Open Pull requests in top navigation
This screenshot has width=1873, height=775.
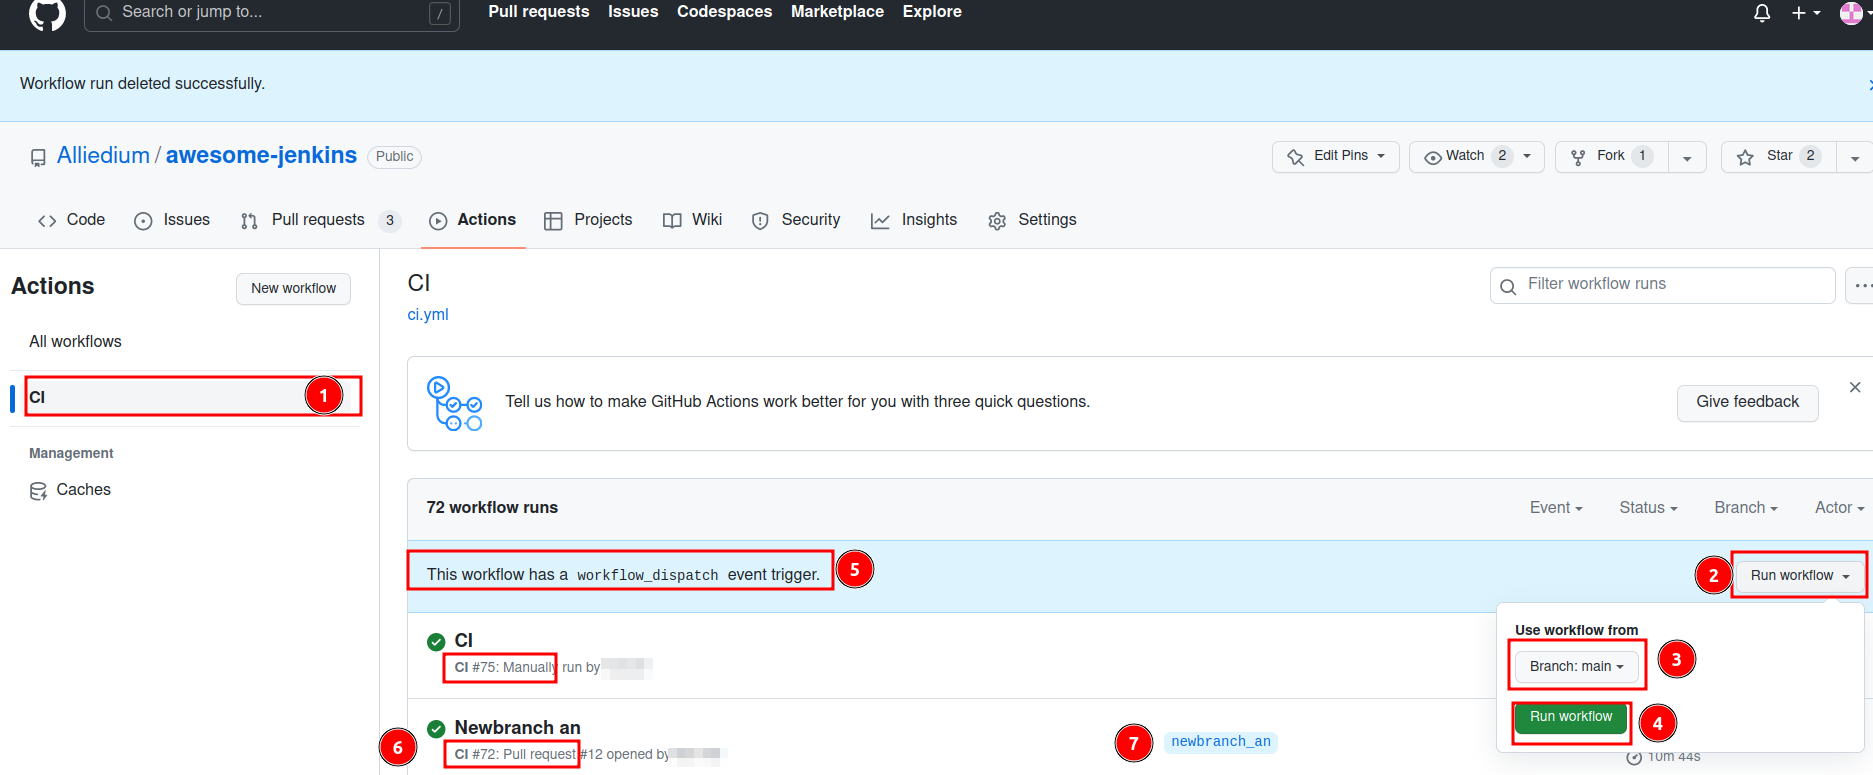(x=539, y=12)
